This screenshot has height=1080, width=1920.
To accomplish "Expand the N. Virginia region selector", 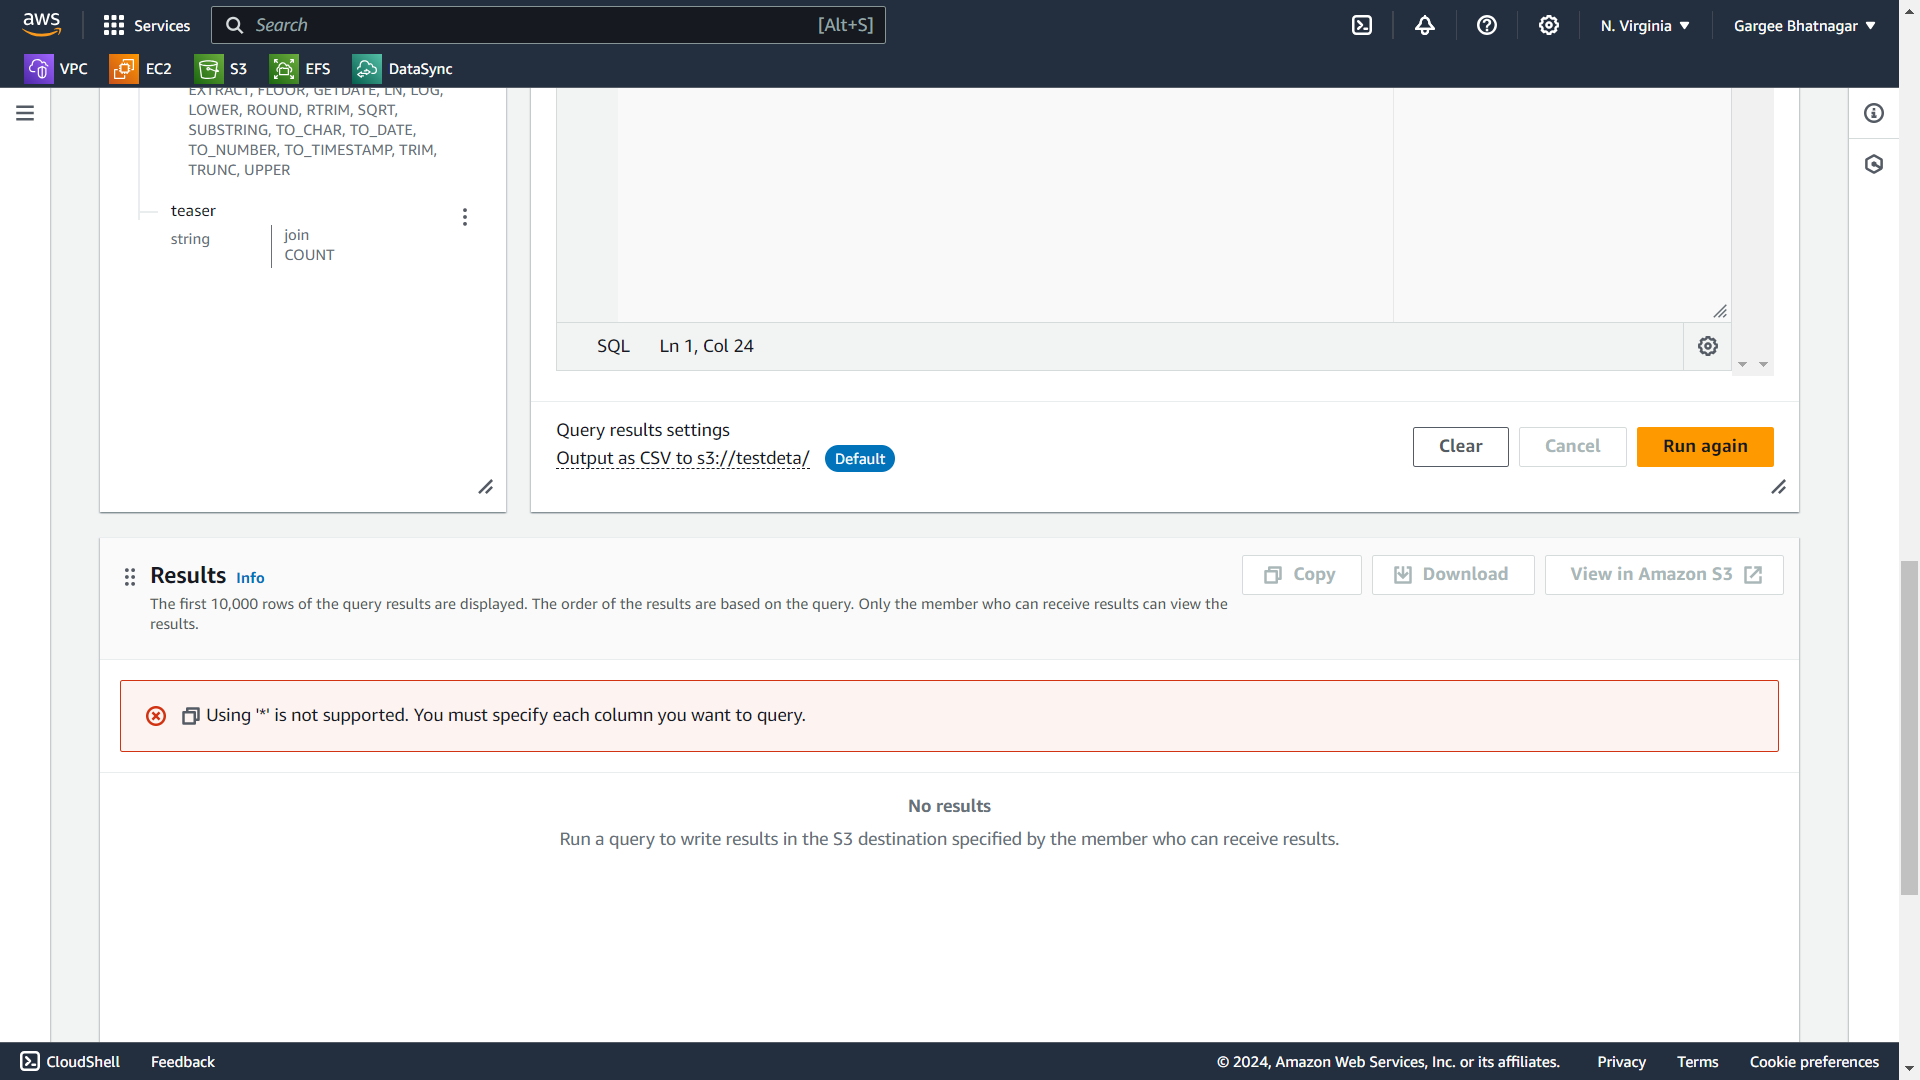I will pos(1645,26).
